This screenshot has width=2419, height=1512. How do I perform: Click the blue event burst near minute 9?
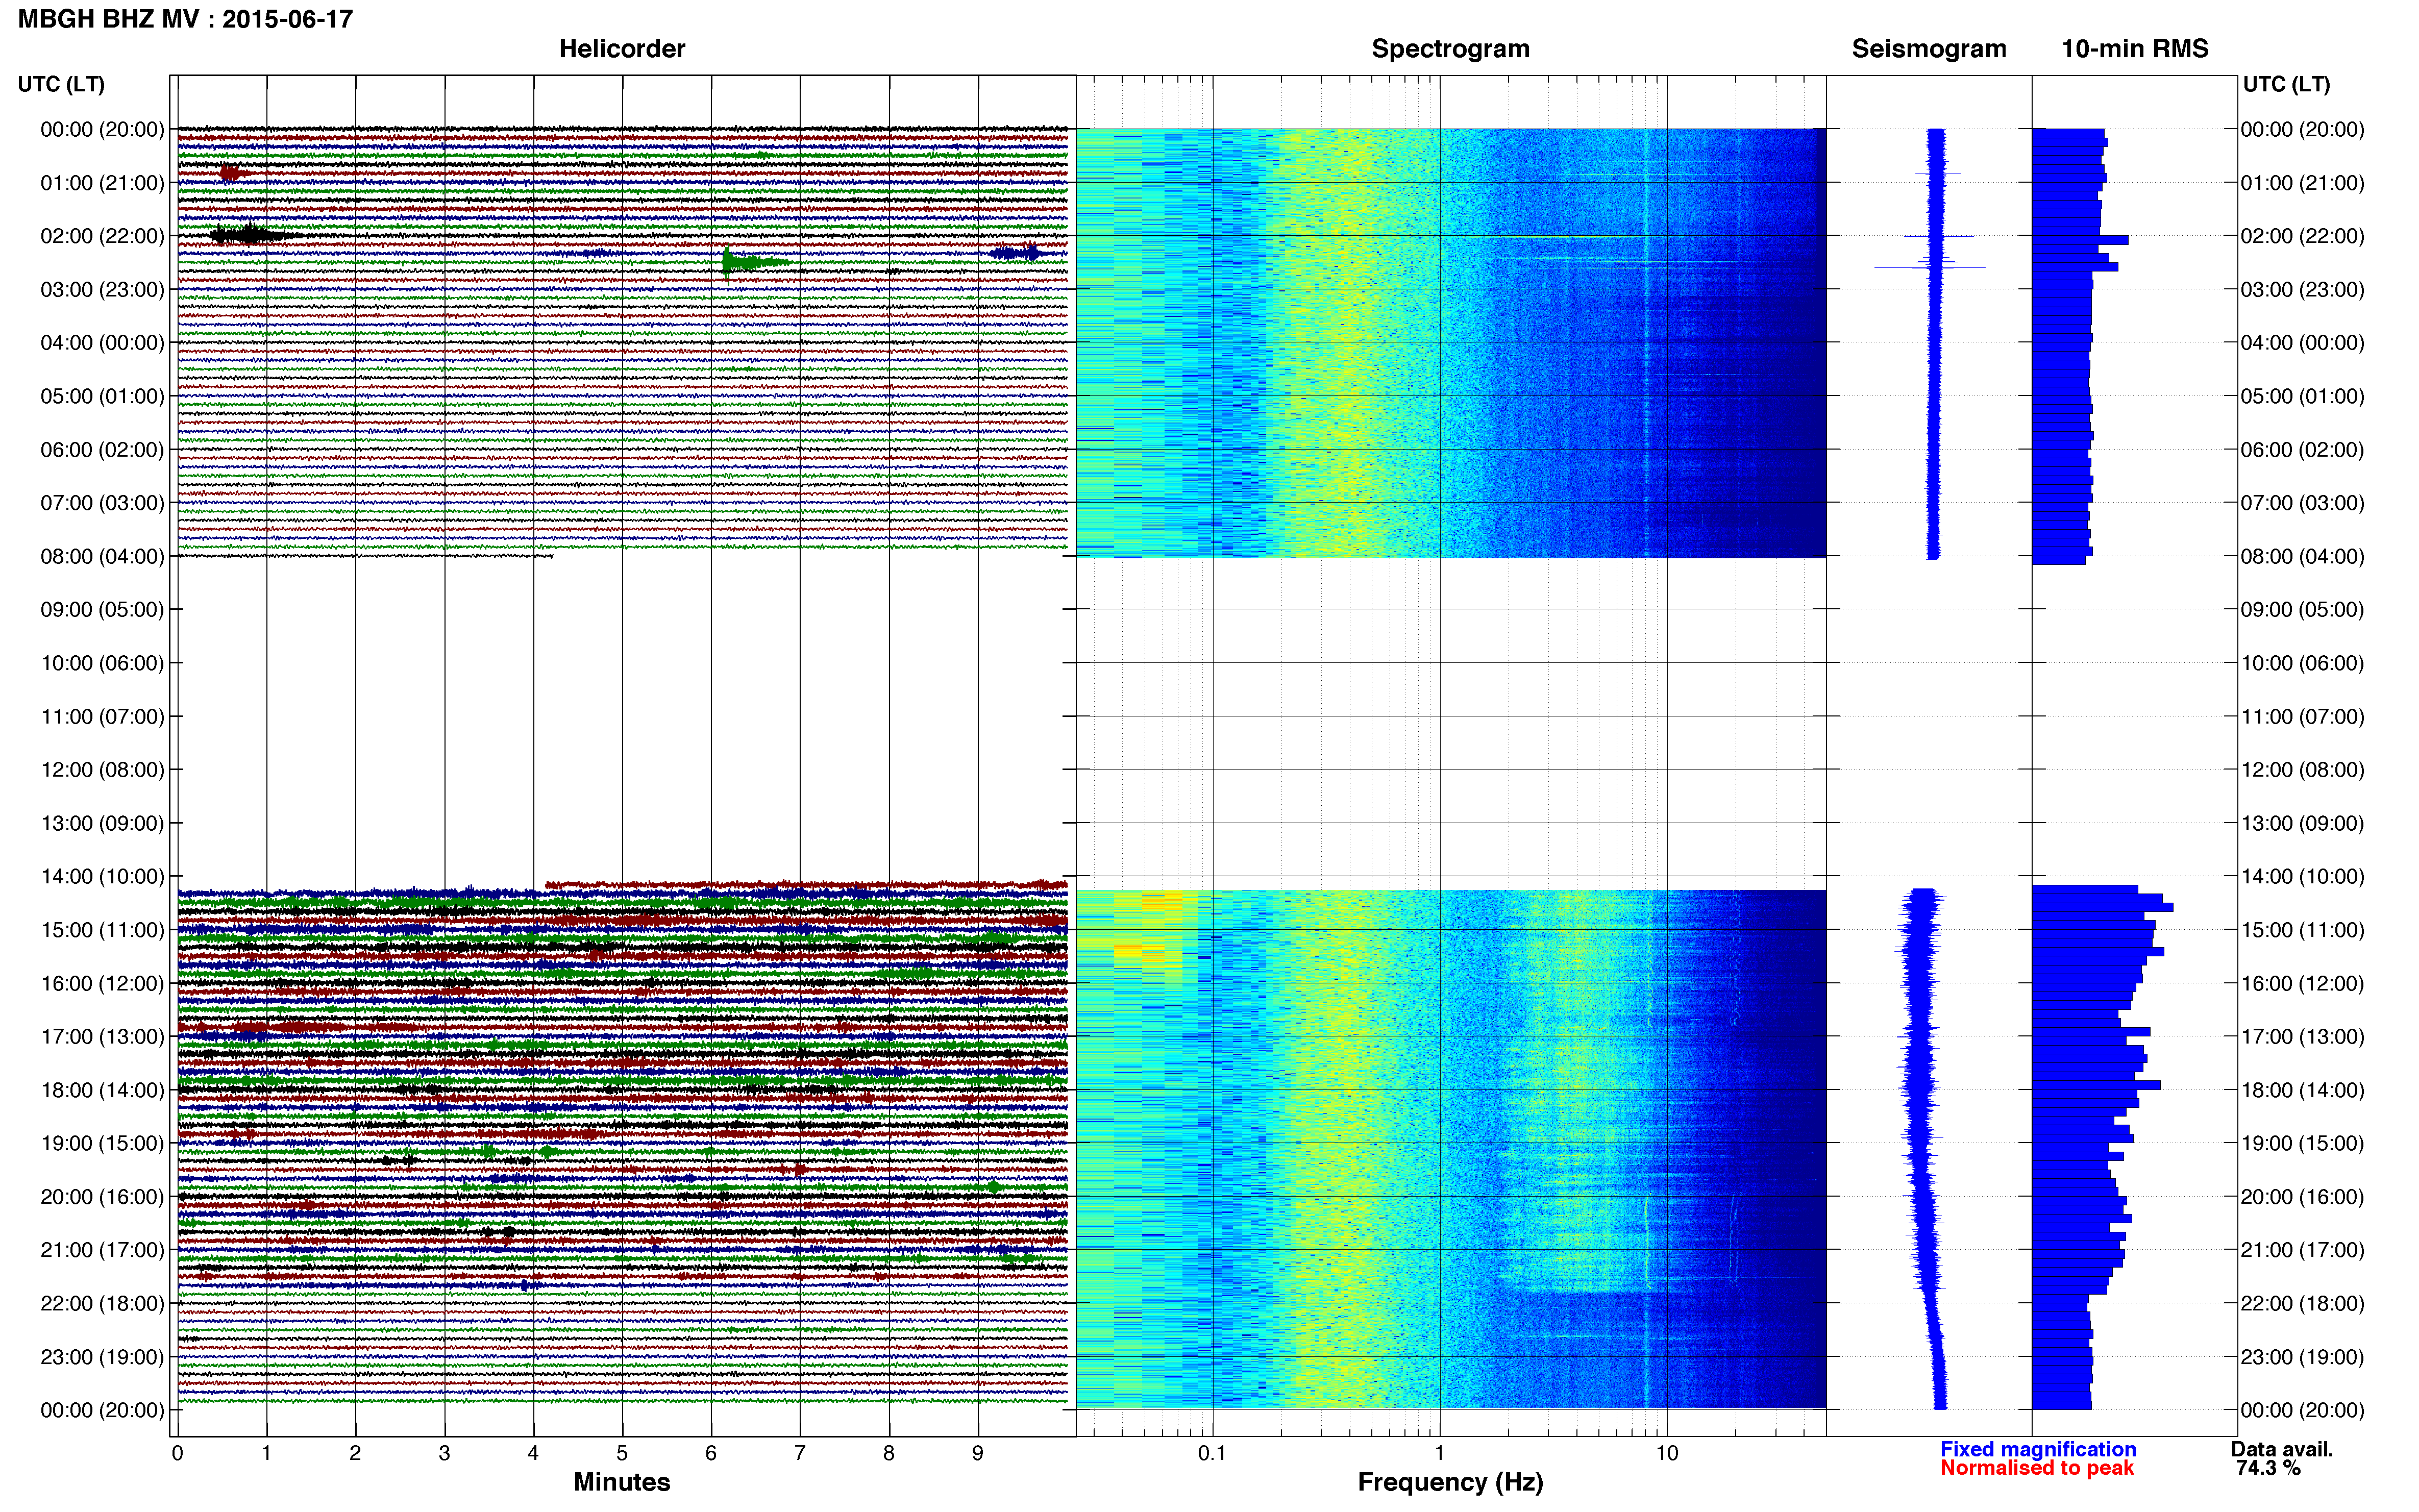click(x=1018, y=253)
